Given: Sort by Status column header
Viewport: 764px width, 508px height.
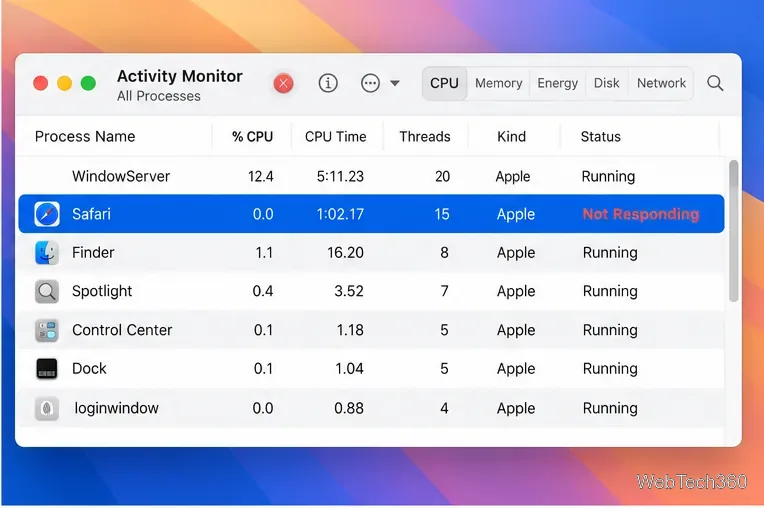Looking at the screenshot, I should tap(601, 136).
